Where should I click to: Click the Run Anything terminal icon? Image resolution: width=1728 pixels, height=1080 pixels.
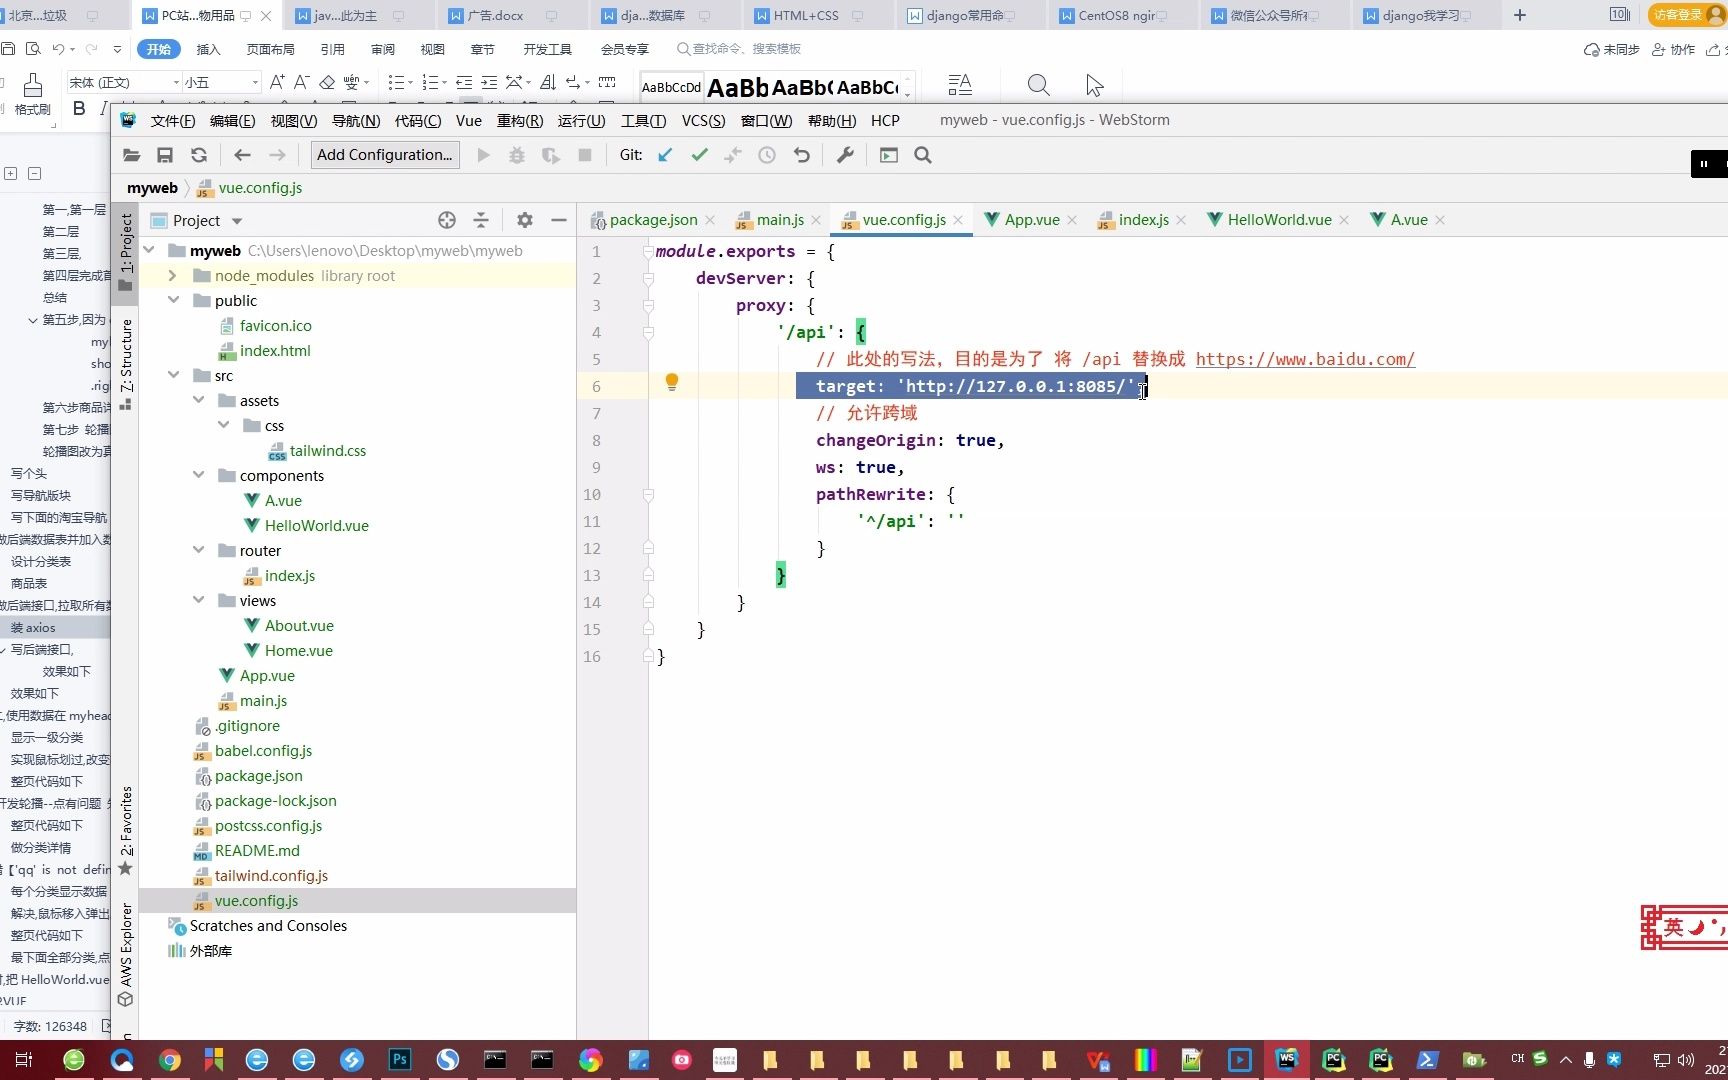pyautogui.click(x=889, y=155)
